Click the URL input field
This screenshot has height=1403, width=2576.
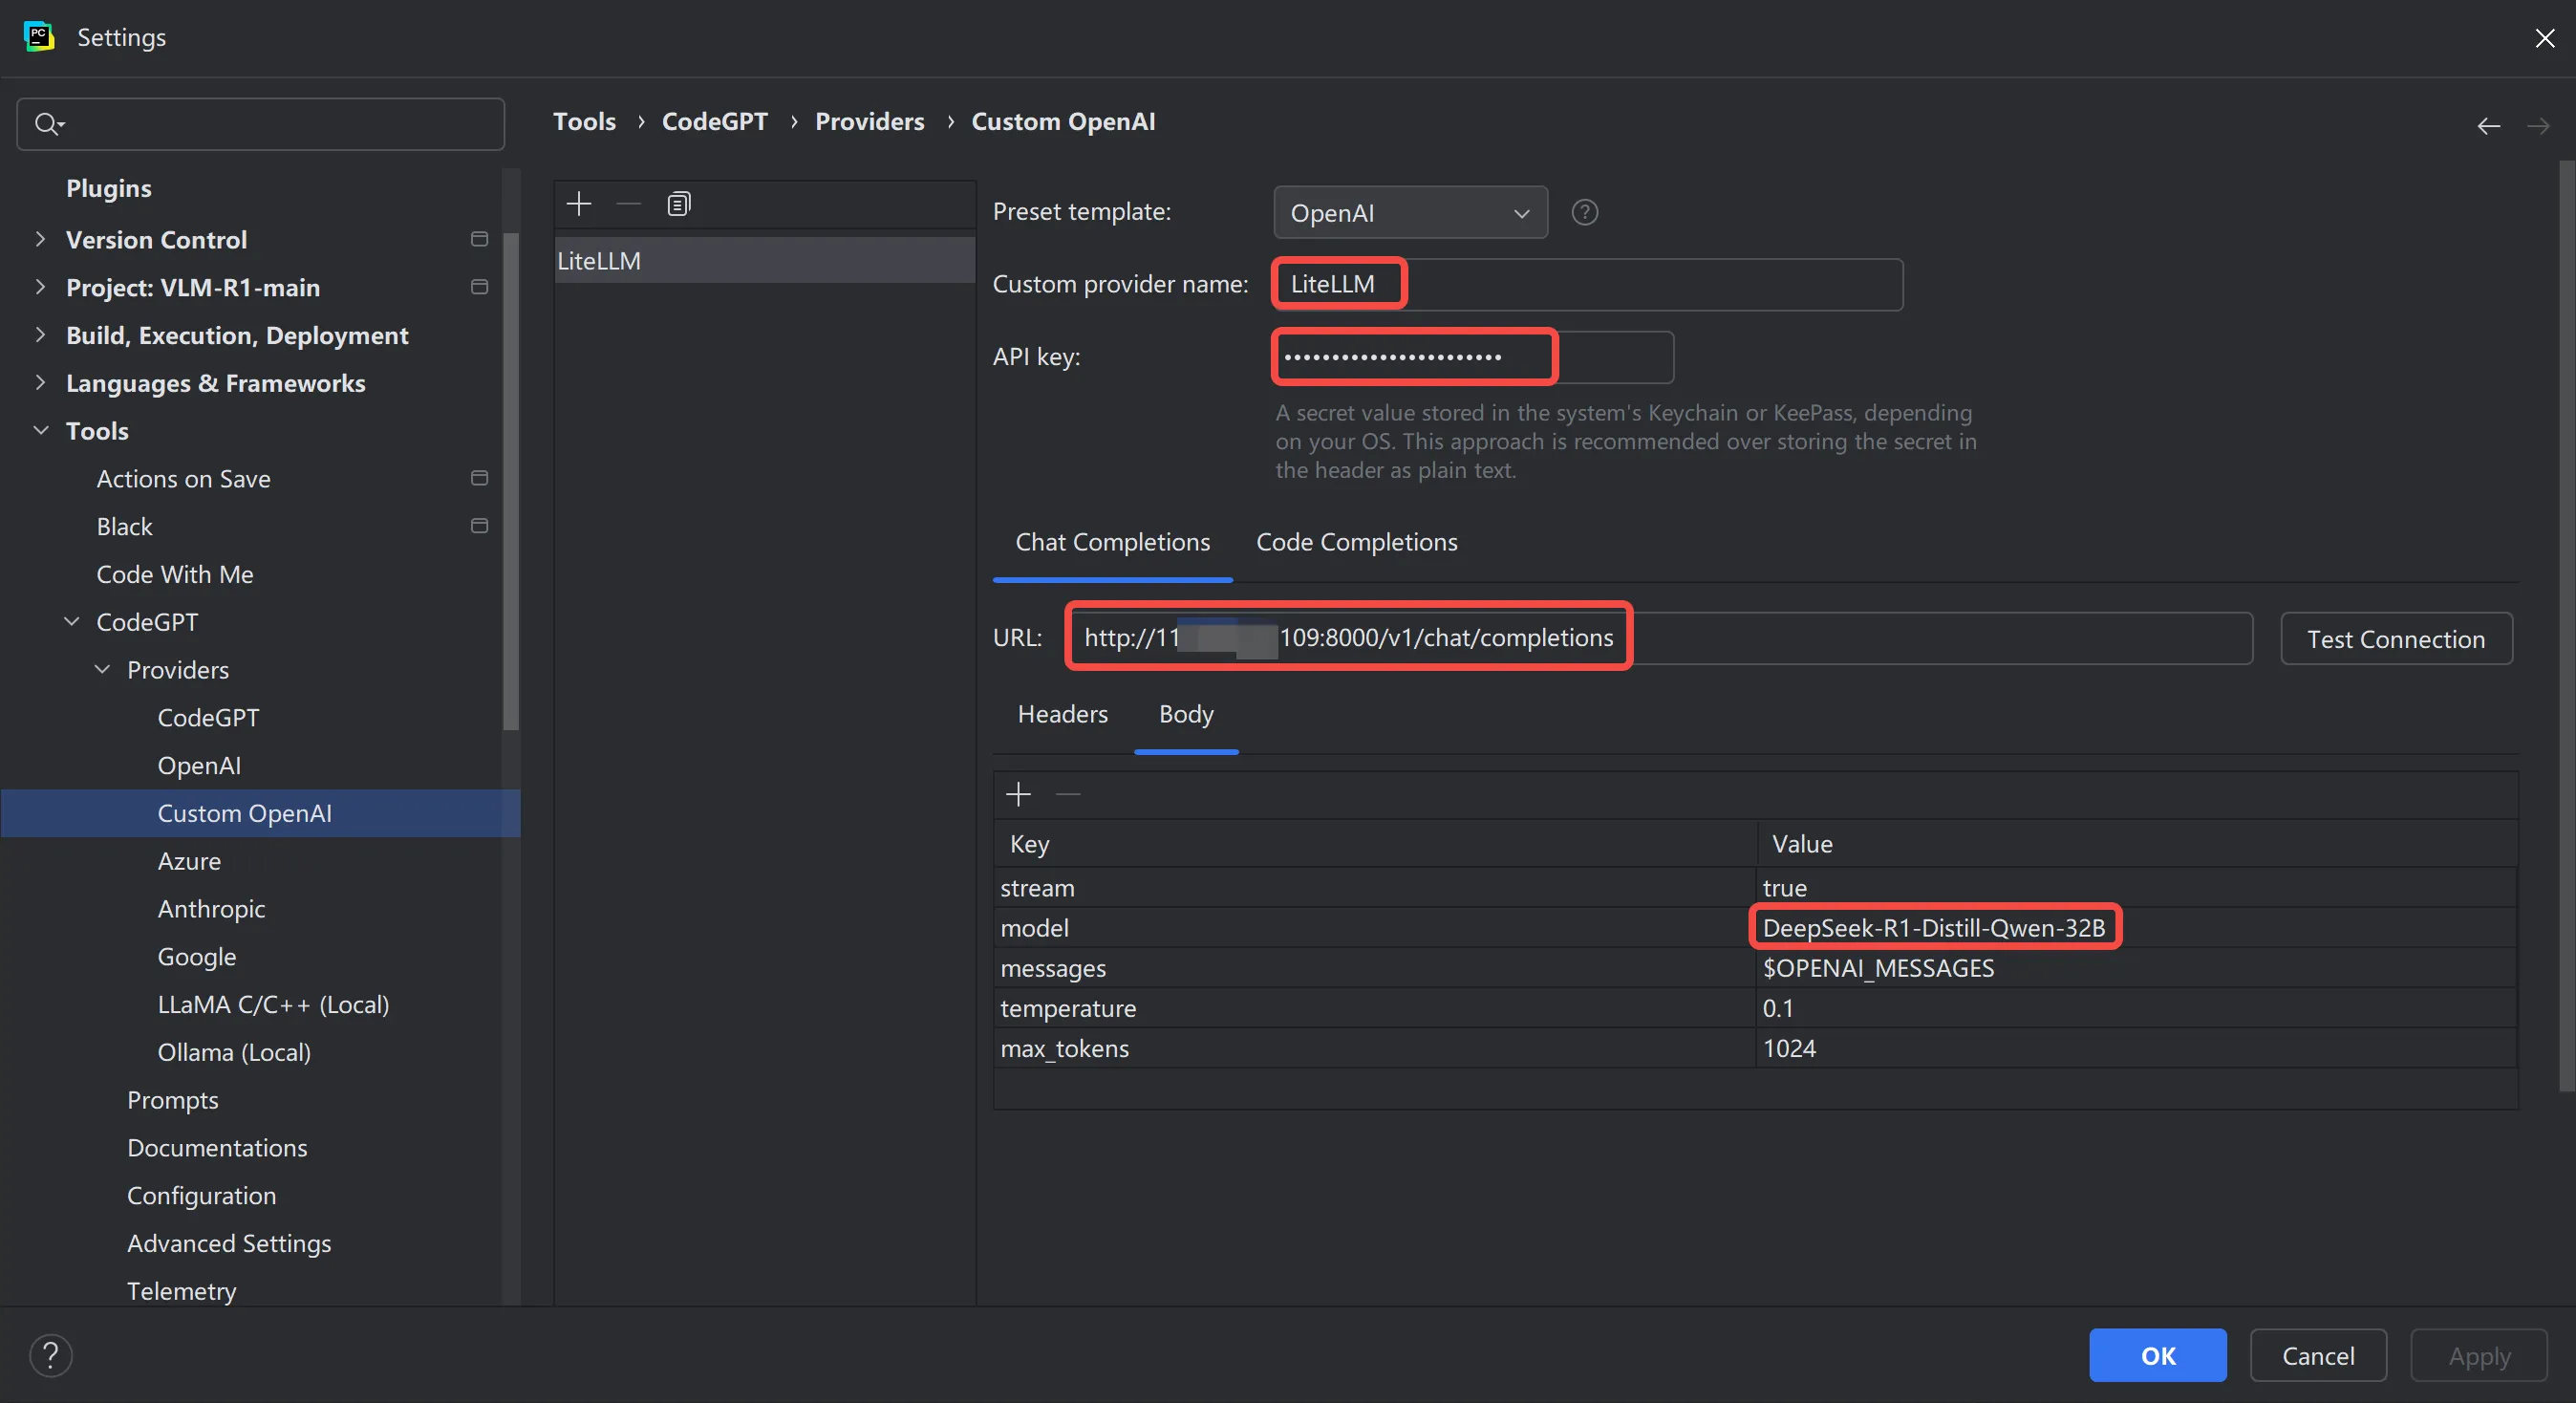tap(1660, 639)
